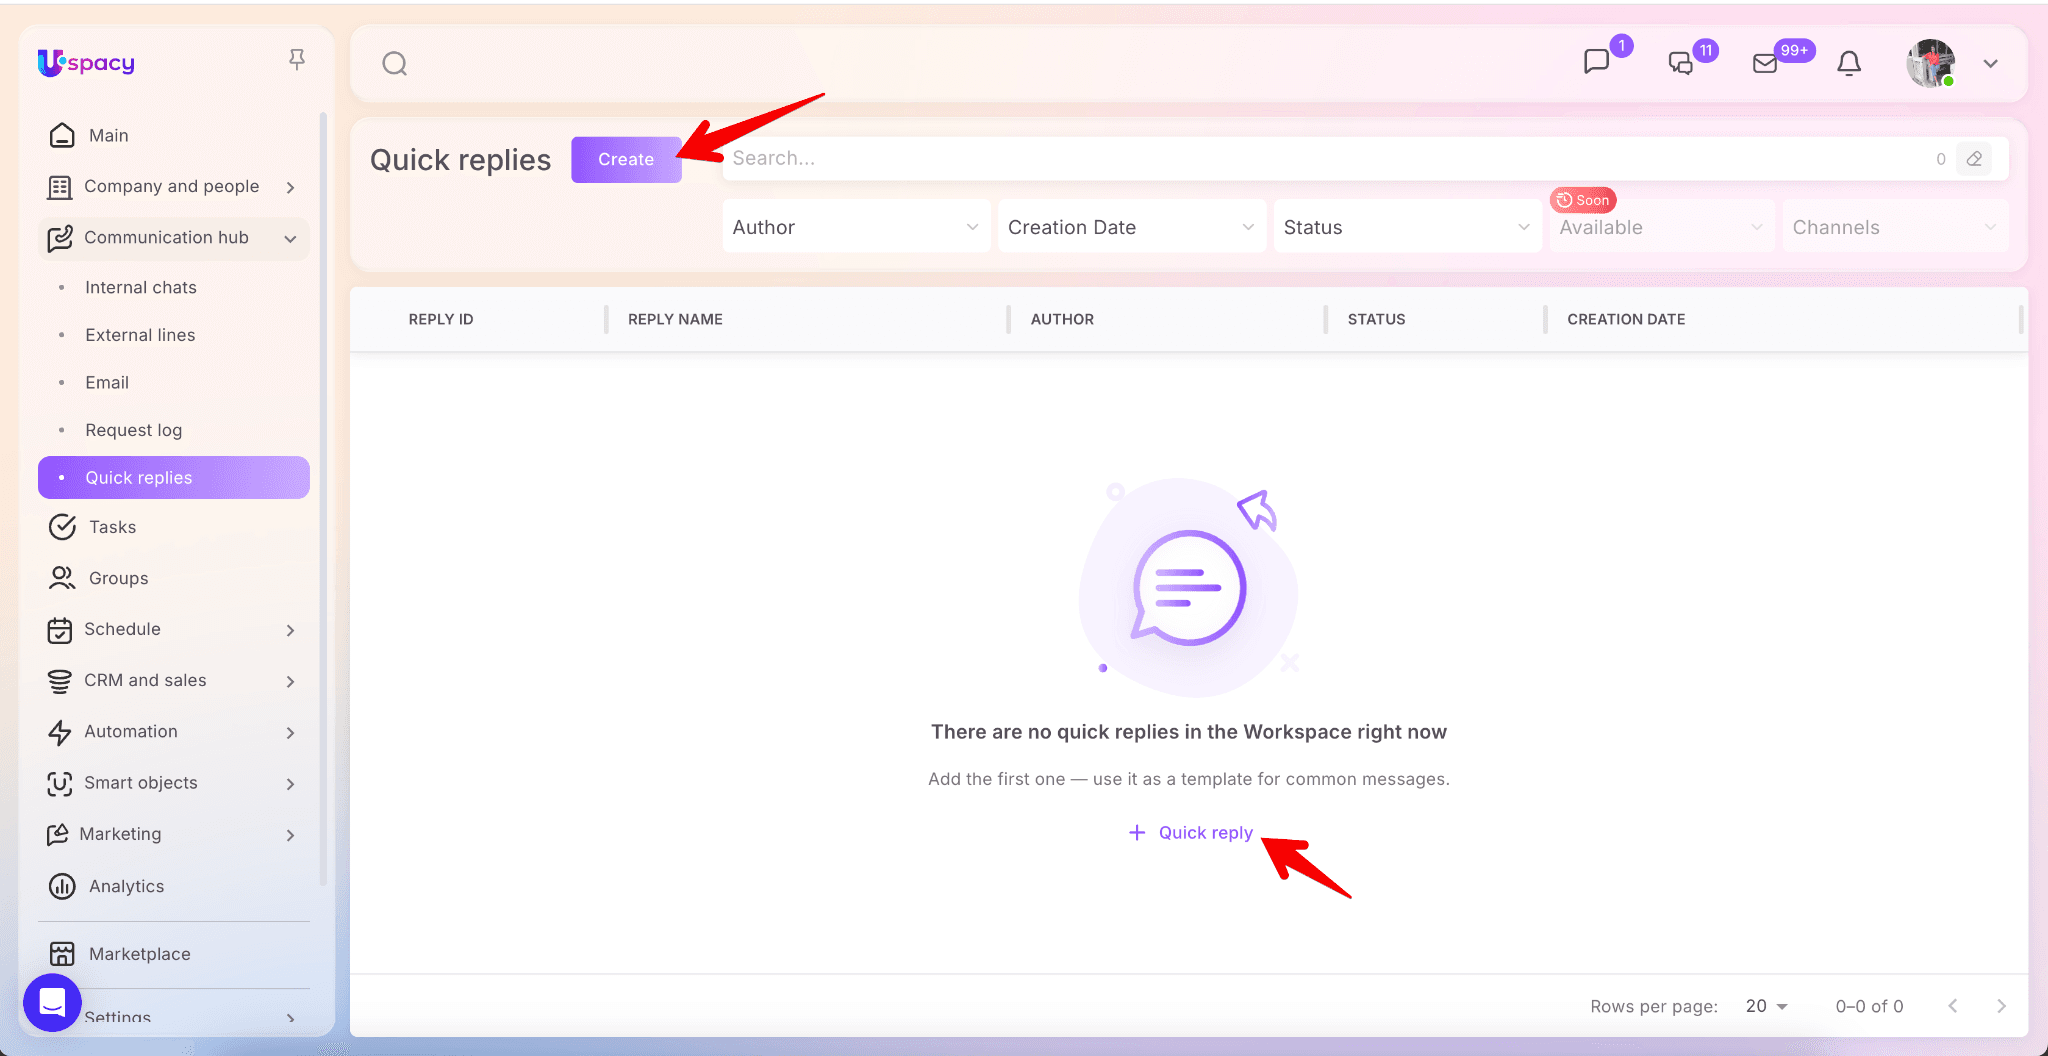Open the global search magnifier icon
The width and height of the screenshot is (2048, 1056).
(x=395, y=64)
